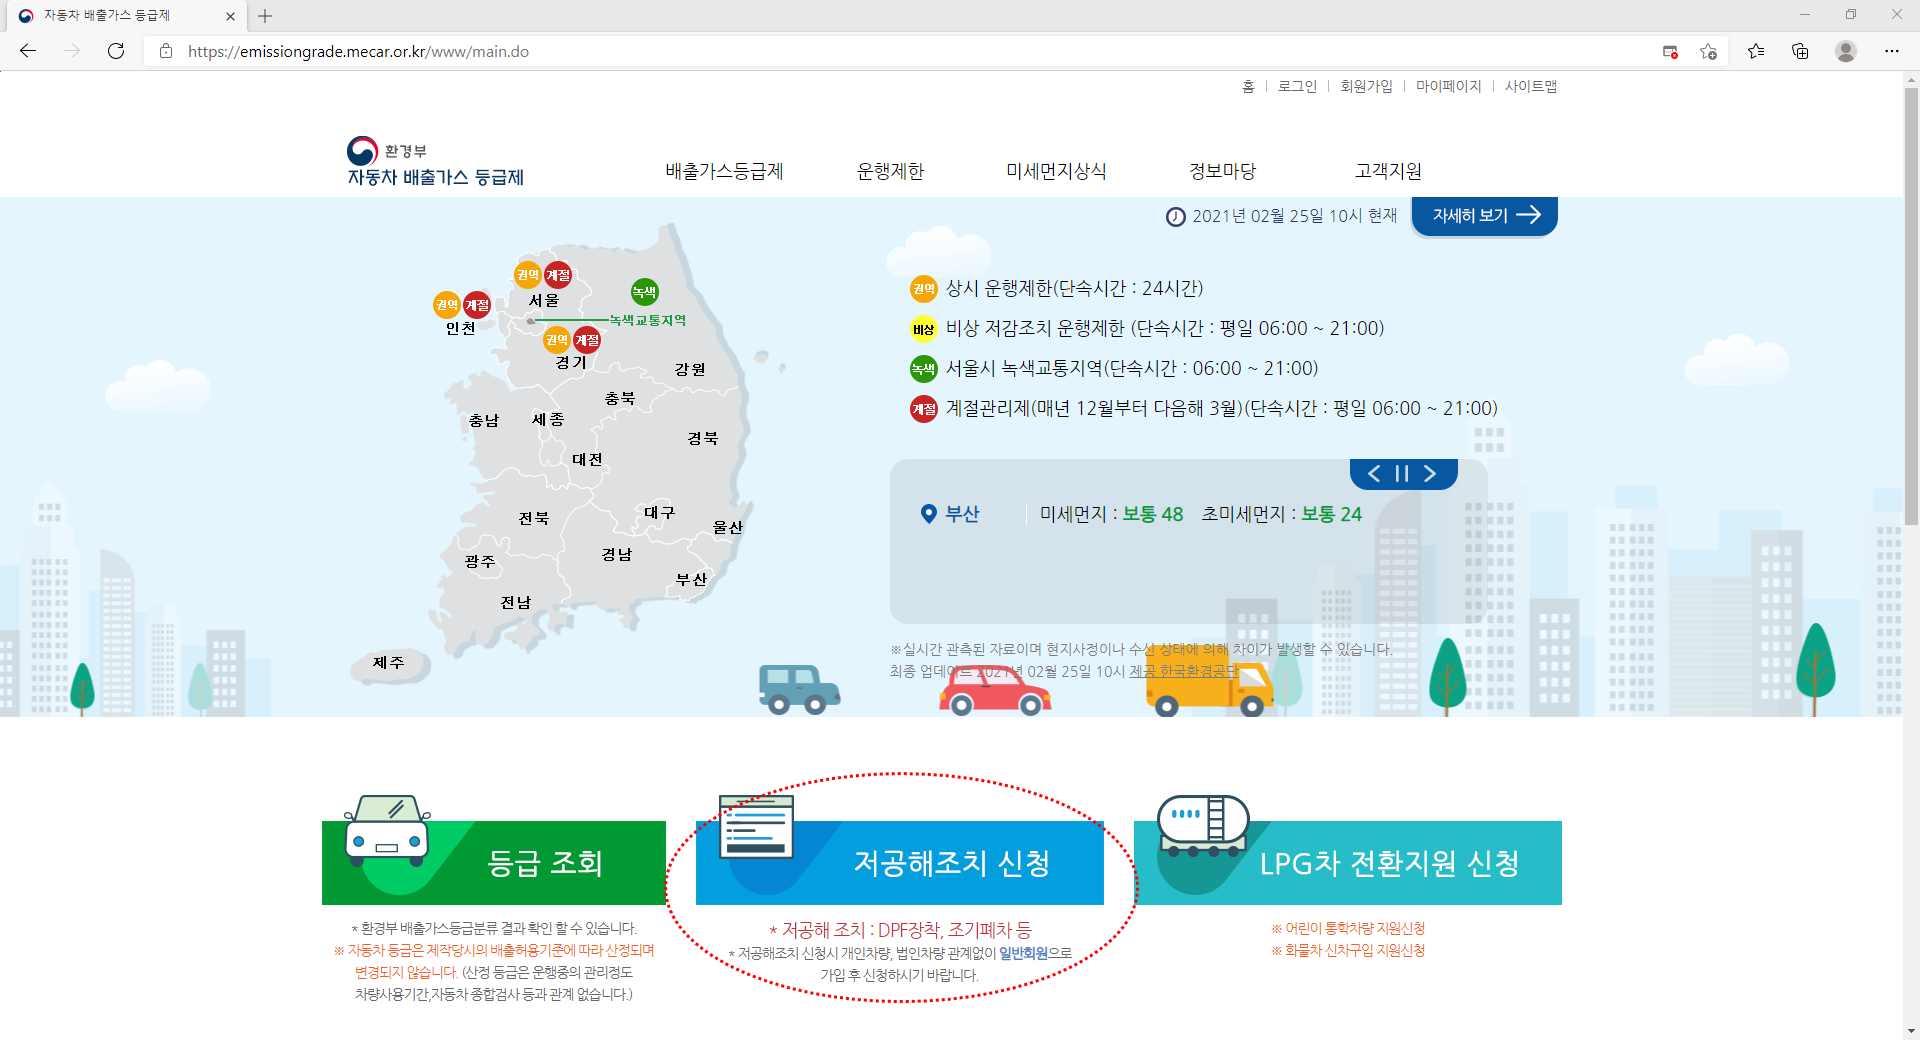This screenshot has width=1920, height=1040.
Task: Open the 운행제한 menu
Action: tap(890, 171)
